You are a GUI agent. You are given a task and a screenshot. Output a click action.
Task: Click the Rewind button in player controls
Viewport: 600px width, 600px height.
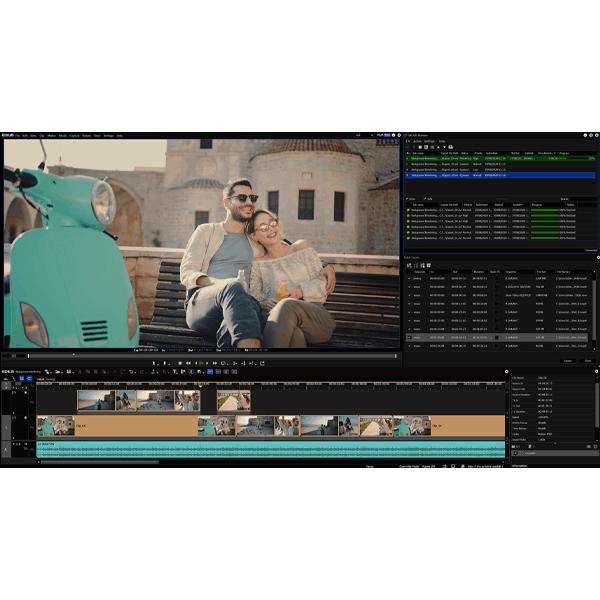pos(188,363)
